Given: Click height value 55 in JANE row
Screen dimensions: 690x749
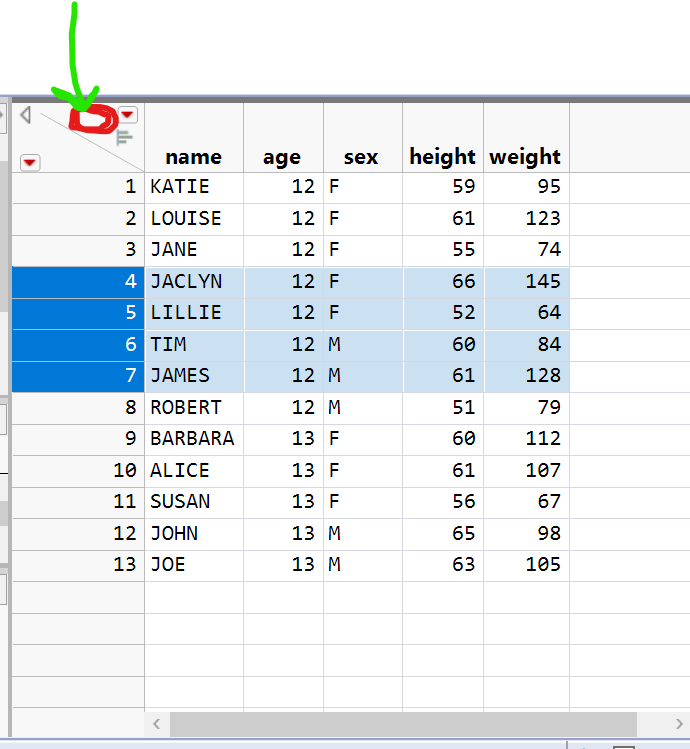Looking at the screenshot, I should point(464,250).
